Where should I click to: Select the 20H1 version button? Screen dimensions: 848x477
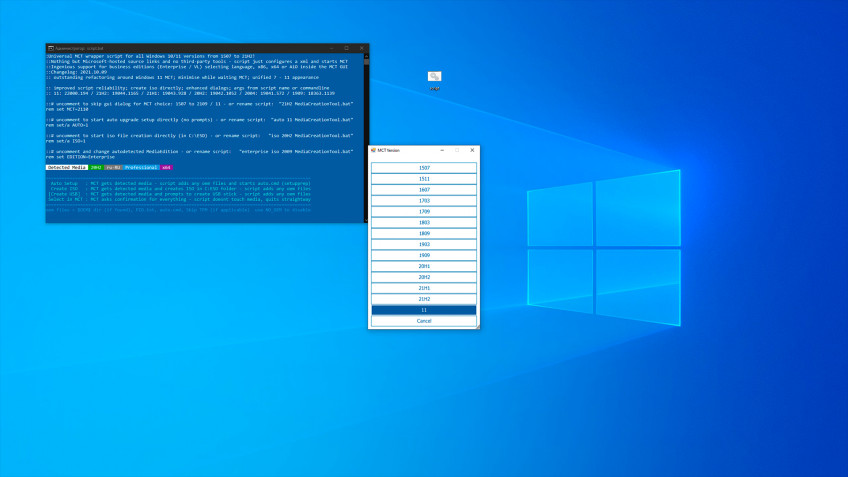424,266
